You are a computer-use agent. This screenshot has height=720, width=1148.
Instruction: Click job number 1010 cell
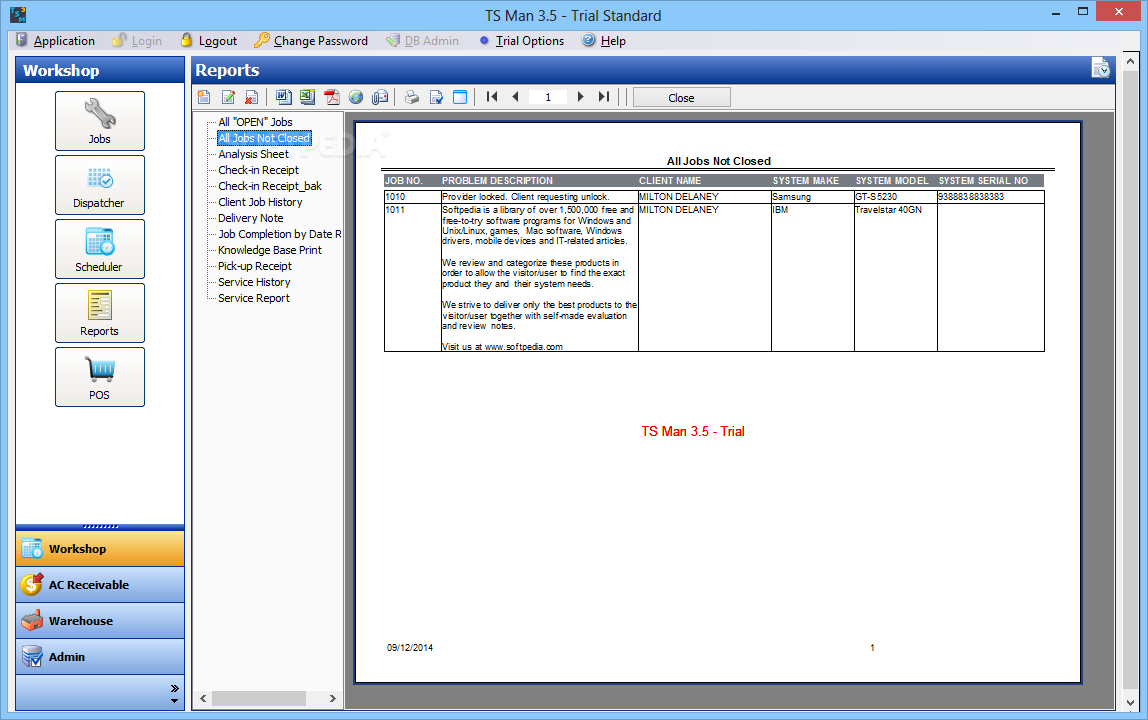click(x=412, y=197)
